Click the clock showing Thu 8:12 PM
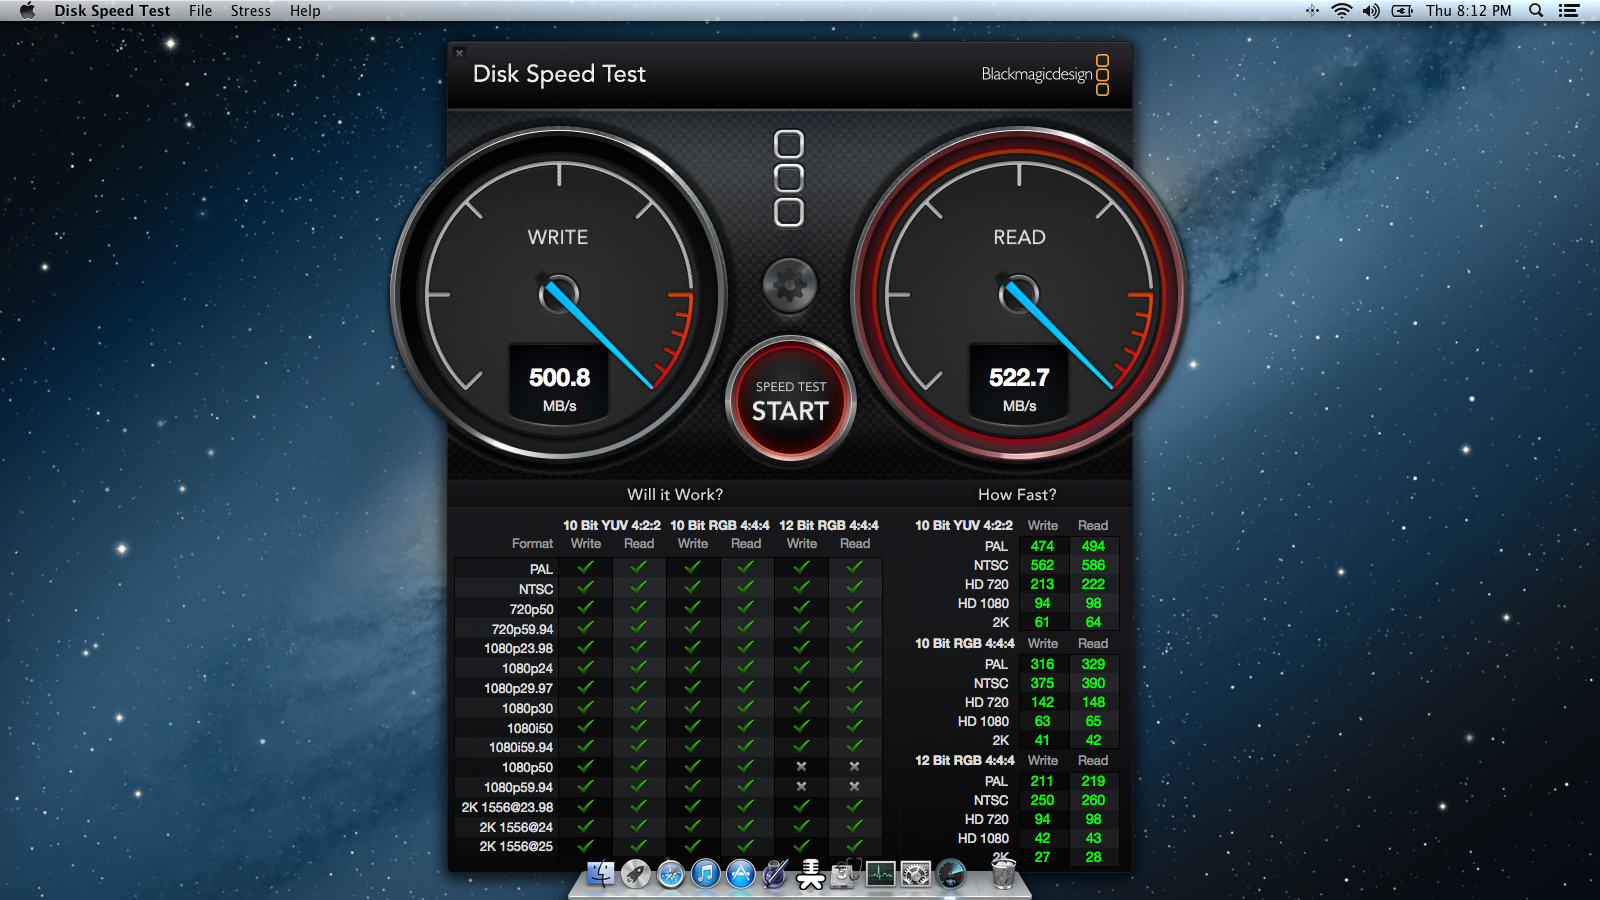 coord(1468,11)
